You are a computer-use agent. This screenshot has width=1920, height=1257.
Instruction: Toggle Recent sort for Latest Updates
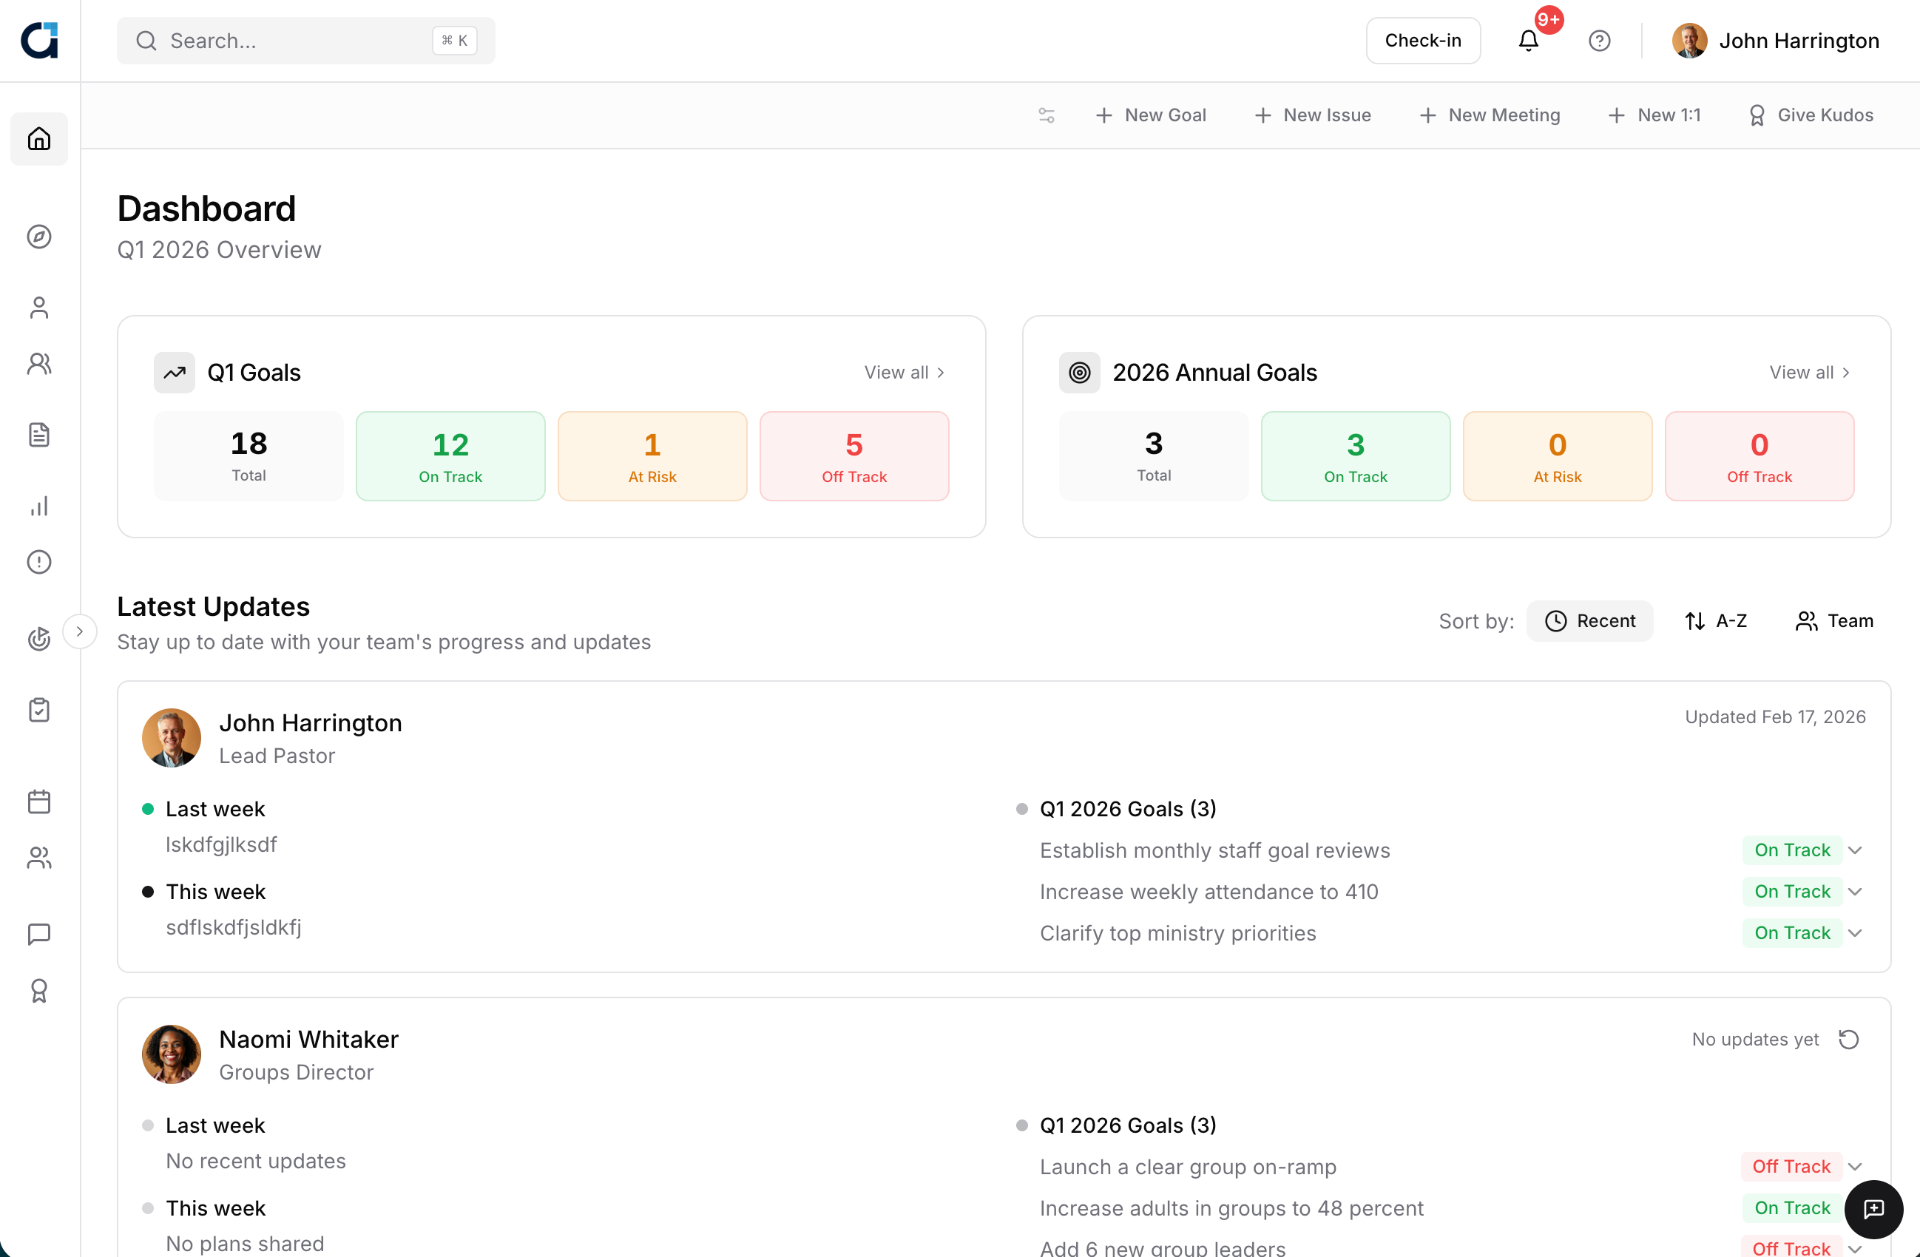click(x=1590, y=620)
